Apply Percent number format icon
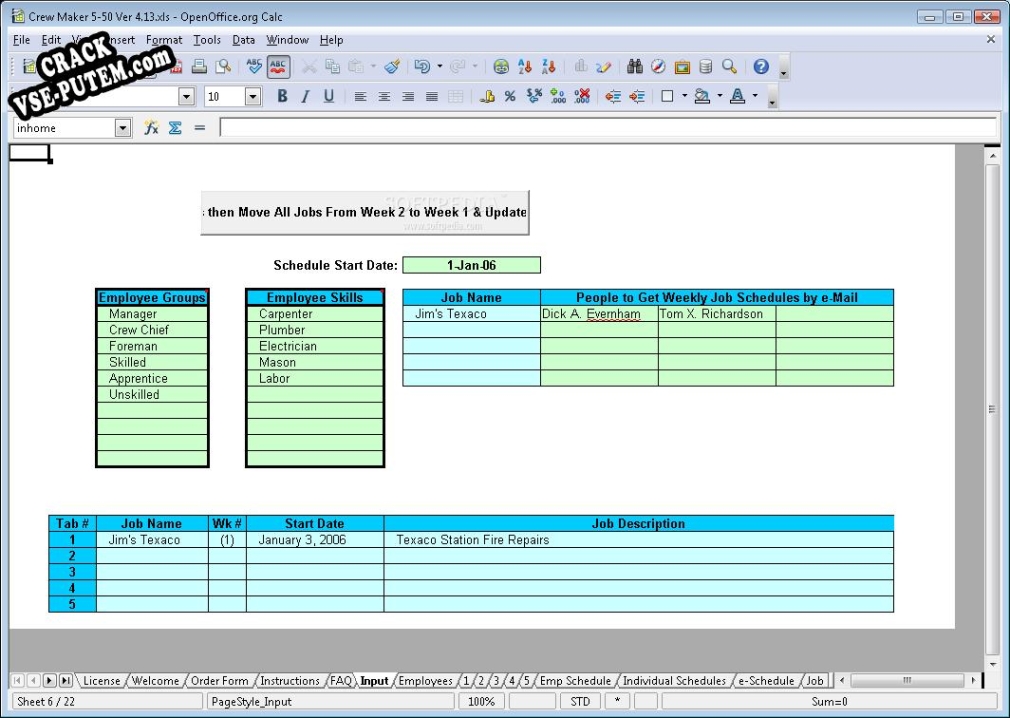Image resolution: width=1010 pixels, height=718 pixels. pos(510,96)
